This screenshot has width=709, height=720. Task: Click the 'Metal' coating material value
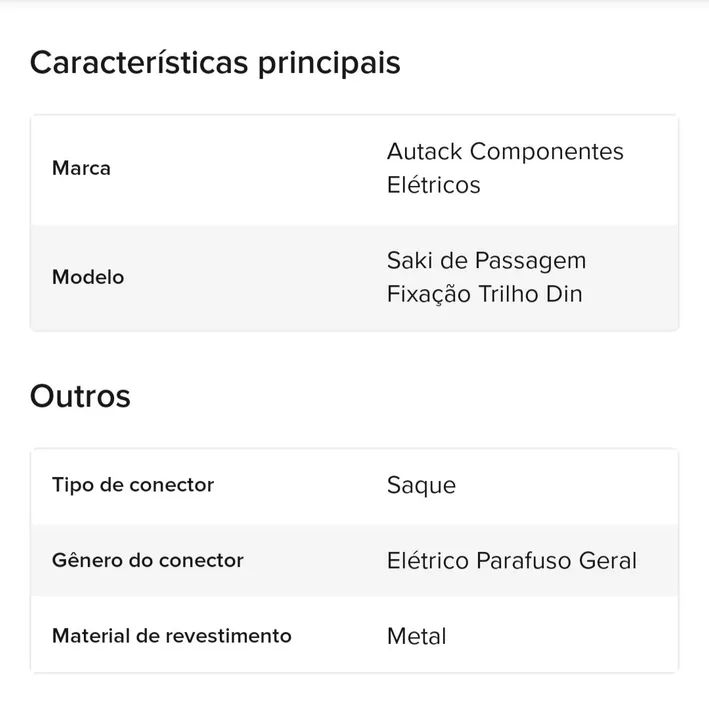(x=416, y=636)
